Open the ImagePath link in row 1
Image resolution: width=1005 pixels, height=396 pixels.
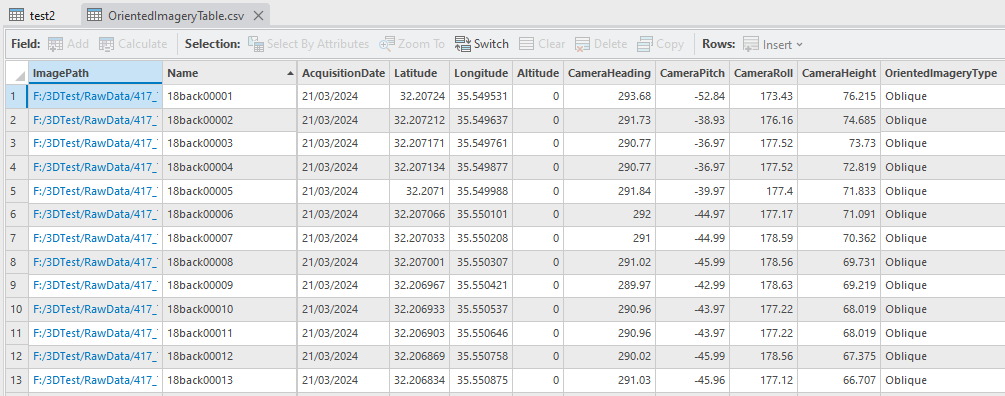[96, 97]
